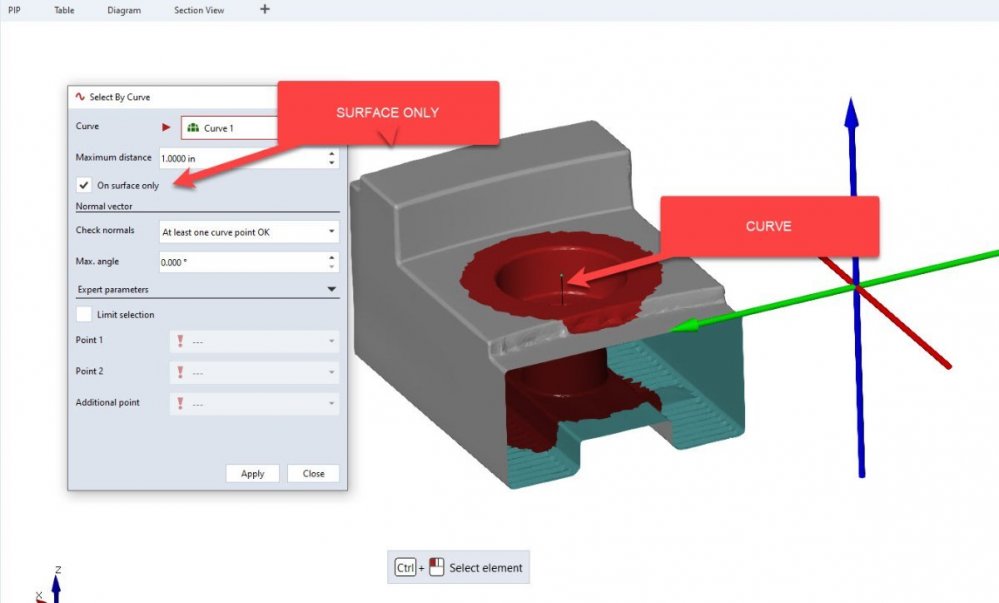Click the red arrow next to Curve
999x603 pixels.
pyautogui.click(x=166, y=128)
